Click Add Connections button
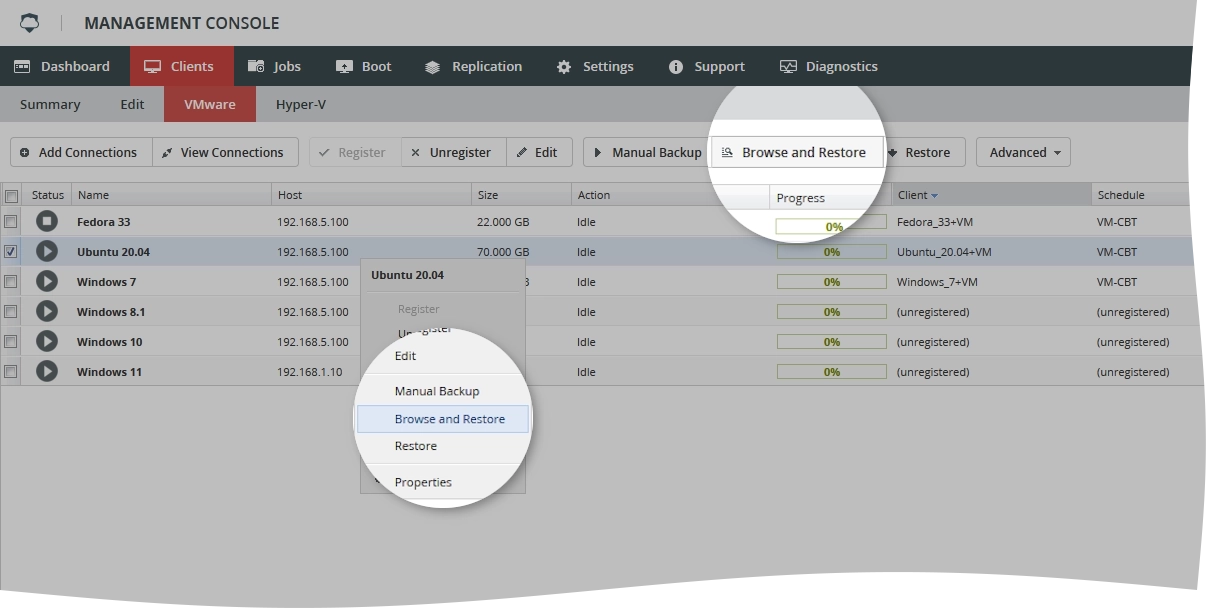 (81, 152)
